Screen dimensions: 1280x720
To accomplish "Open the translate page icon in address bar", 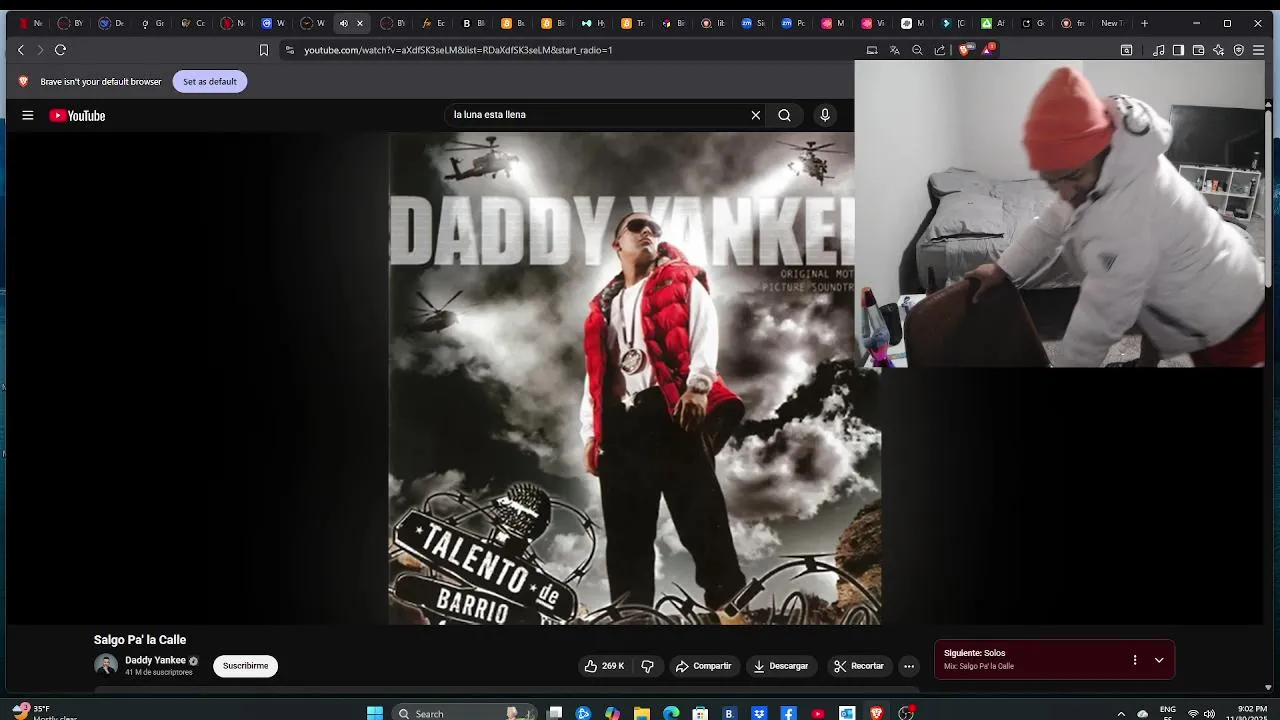I will click(895, 50).
